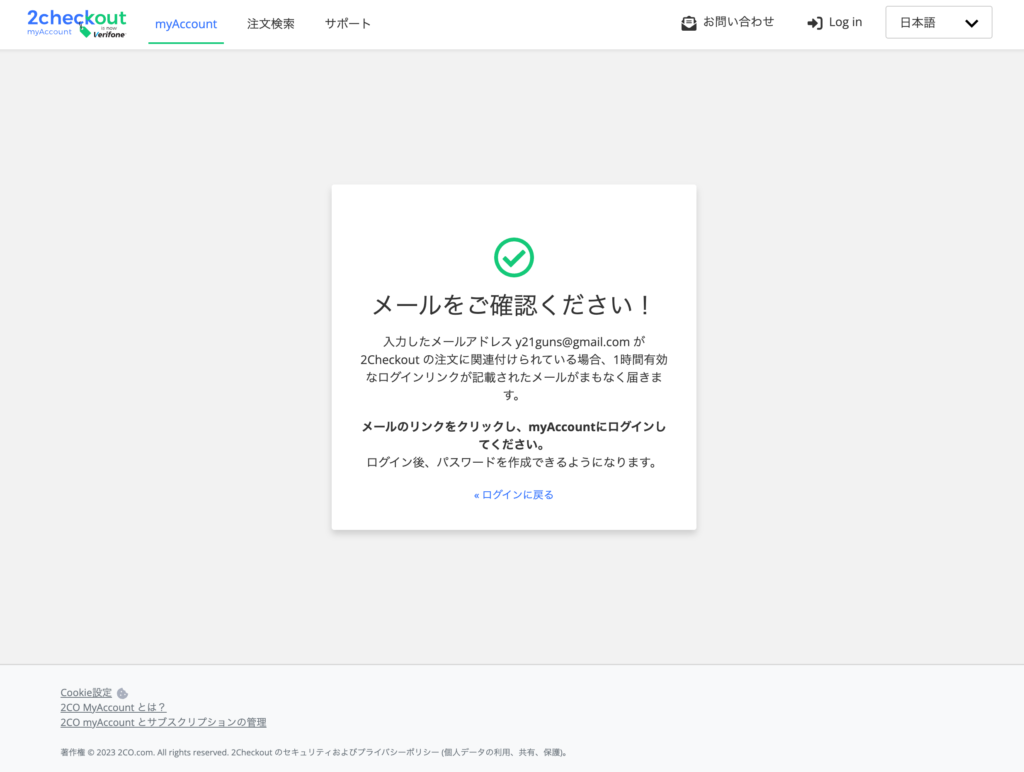
Task: Go to the サポート tab
Action: 347,24
